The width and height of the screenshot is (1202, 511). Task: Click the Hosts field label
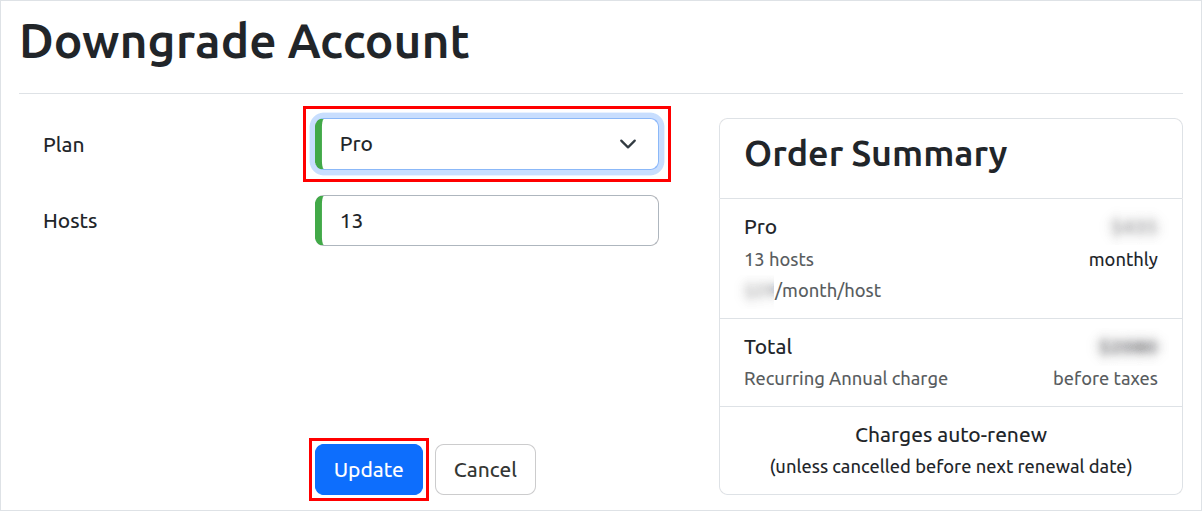(70, 221)
